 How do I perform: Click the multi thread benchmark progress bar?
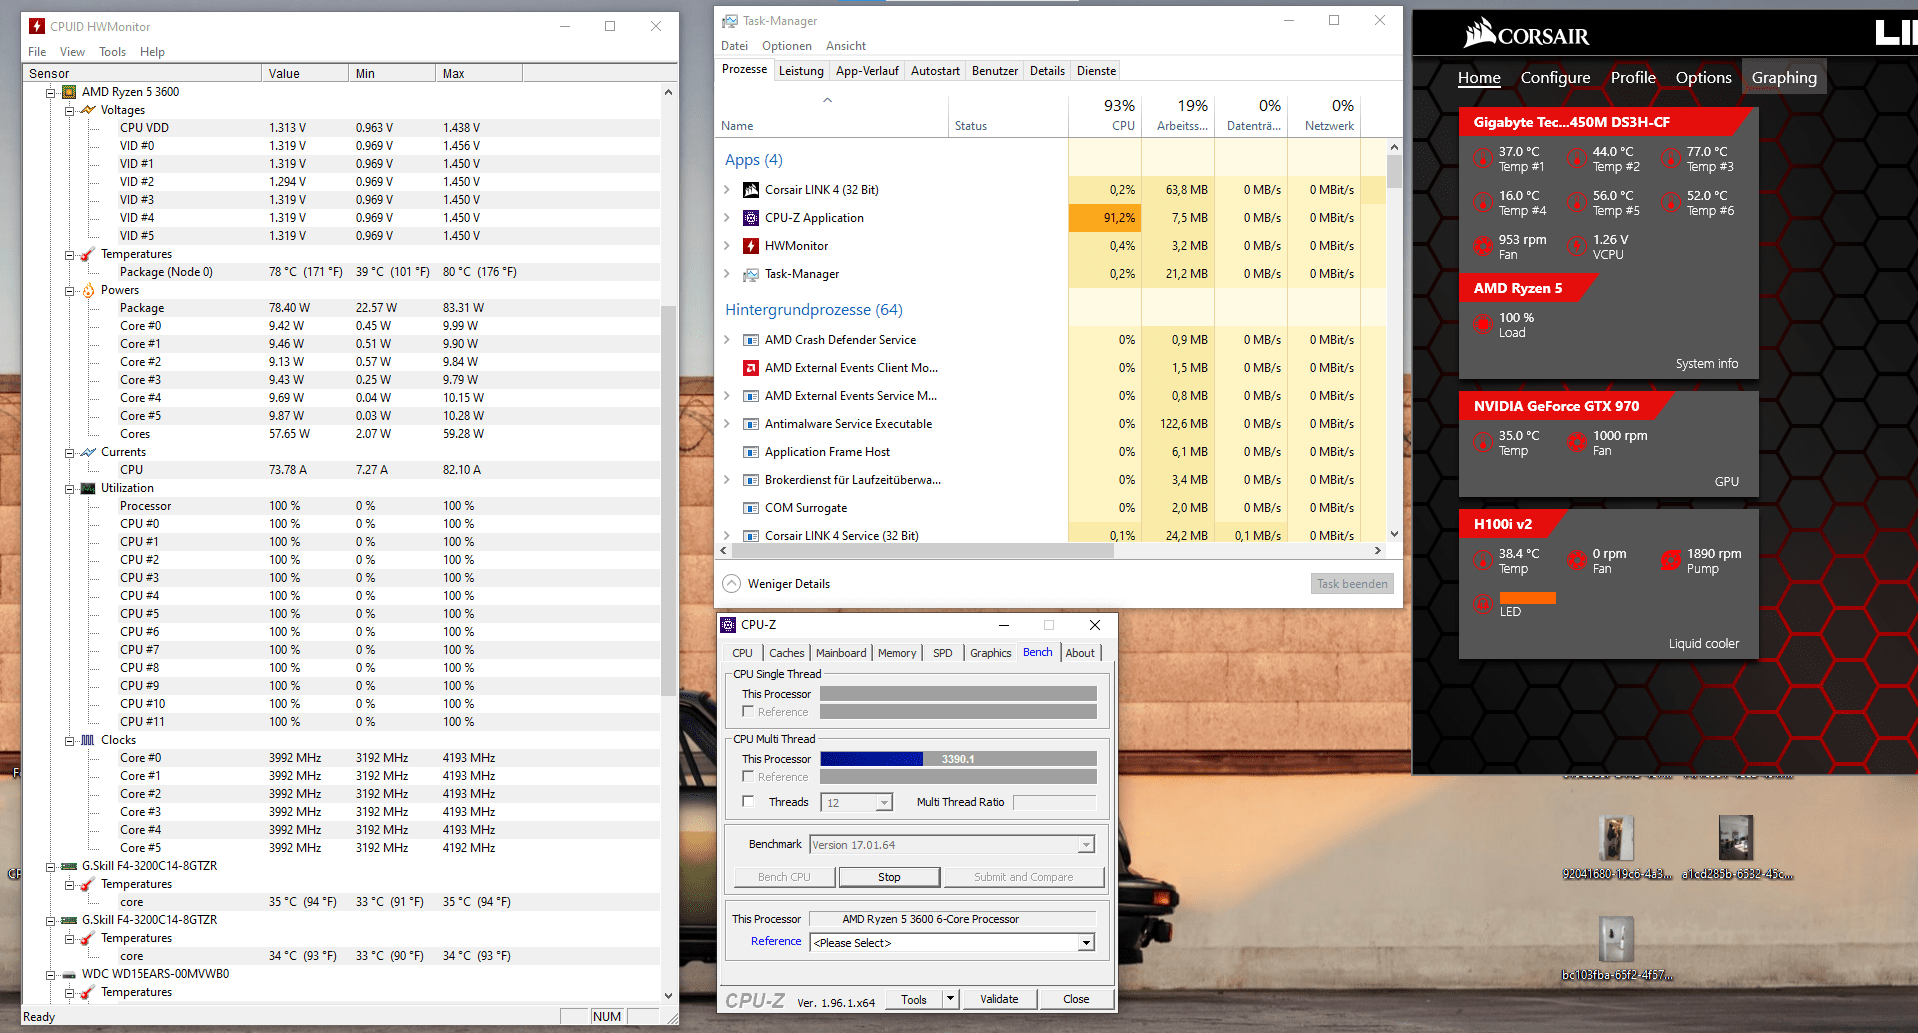pos(958,759)
